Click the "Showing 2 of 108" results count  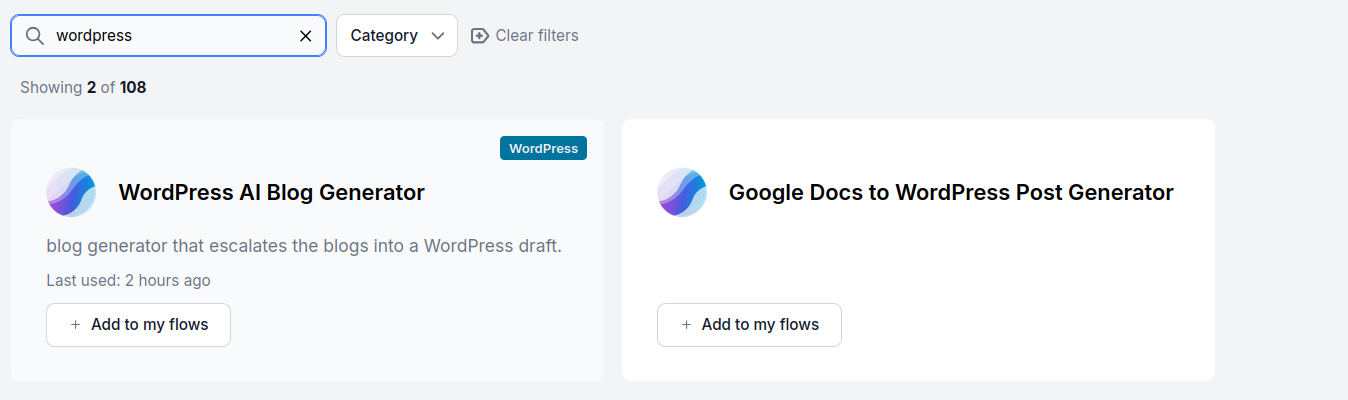pyautogui.click(x=83, y=88)
